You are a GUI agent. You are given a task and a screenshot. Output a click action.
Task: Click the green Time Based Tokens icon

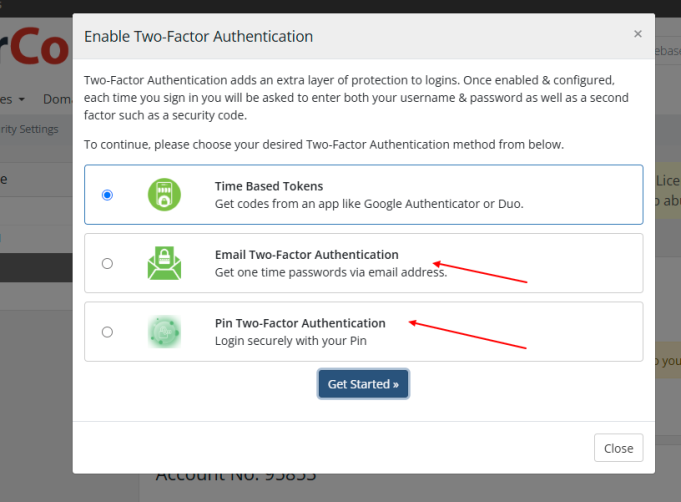(164, 195)
